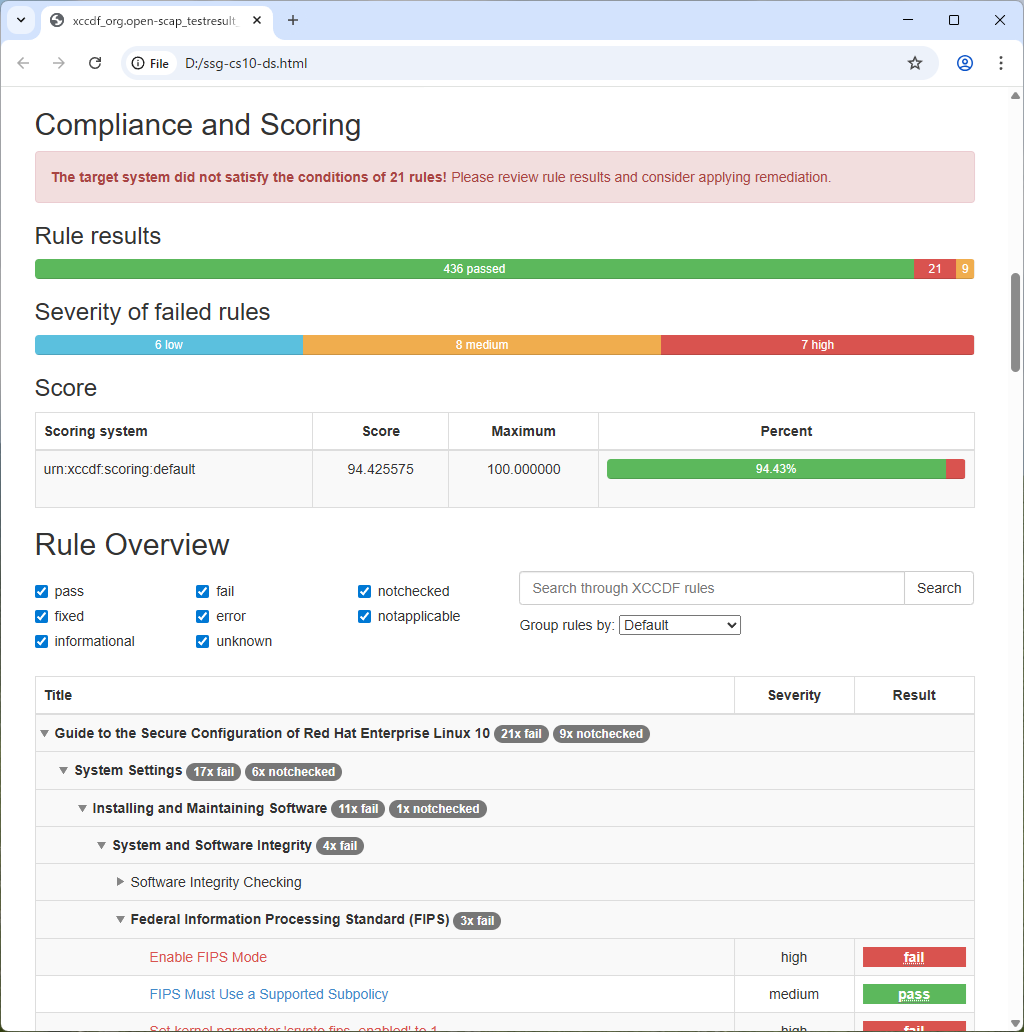Image resolution: width=1024 pixels, height=1032 pixels.
Task: Collapse the System Settings tree group
Action: coord(64,771)
